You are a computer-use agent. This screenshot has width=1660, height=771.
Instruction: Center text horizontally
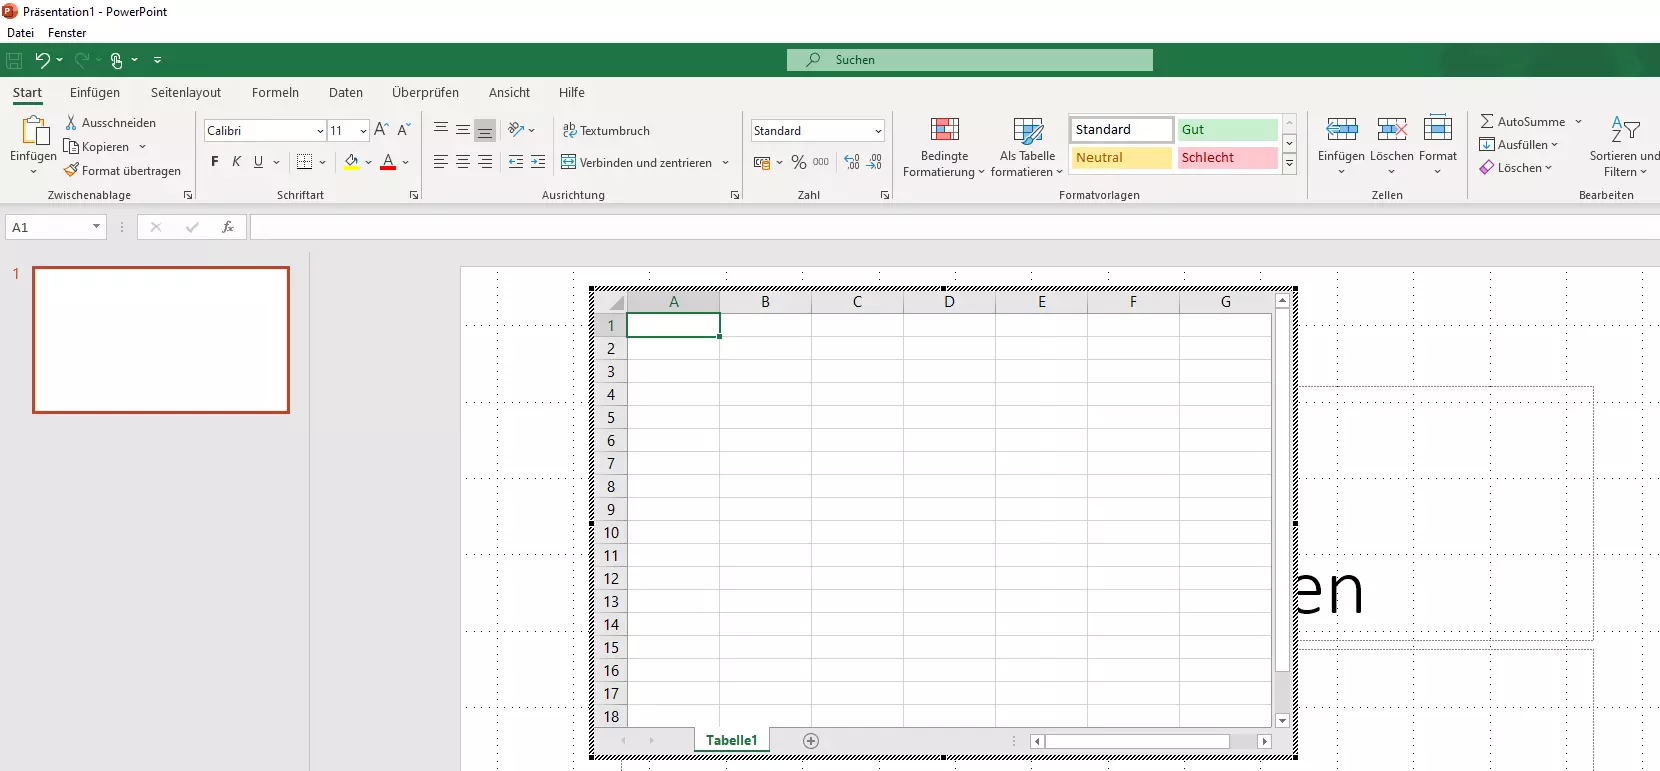click(463, 162)
